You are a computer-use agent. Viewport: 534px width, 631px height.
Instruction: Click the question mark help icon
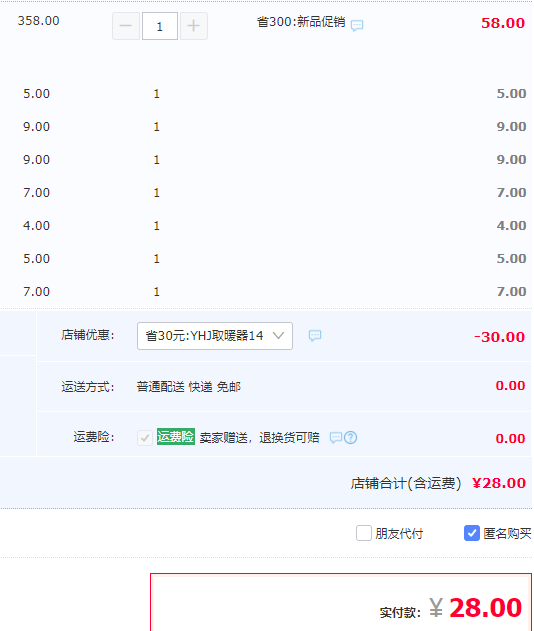pos(351,437)
